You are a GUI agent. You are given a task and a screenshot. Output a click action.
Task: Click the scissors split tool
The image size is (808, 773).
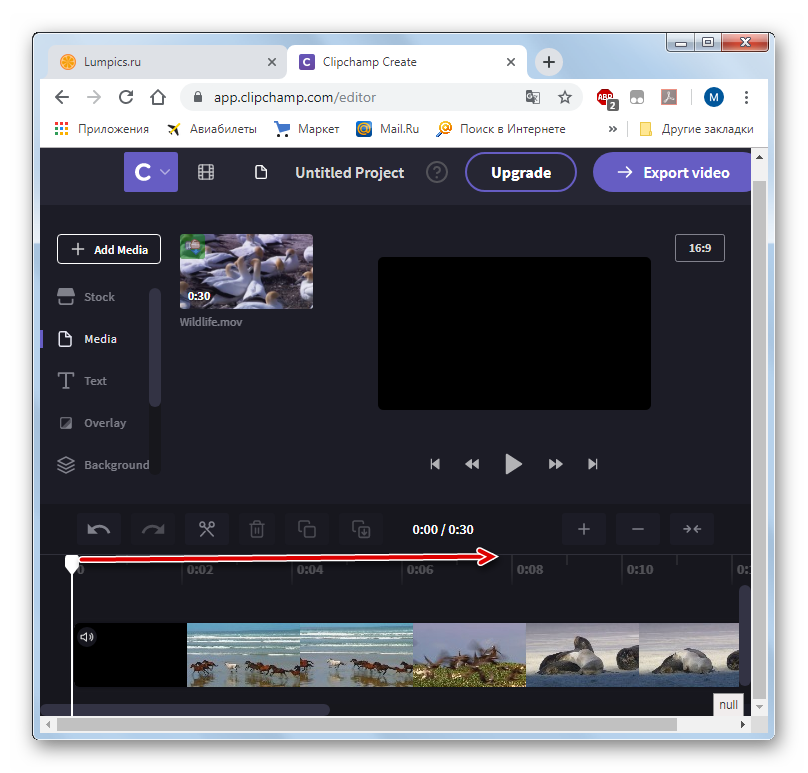pos(207,529)
